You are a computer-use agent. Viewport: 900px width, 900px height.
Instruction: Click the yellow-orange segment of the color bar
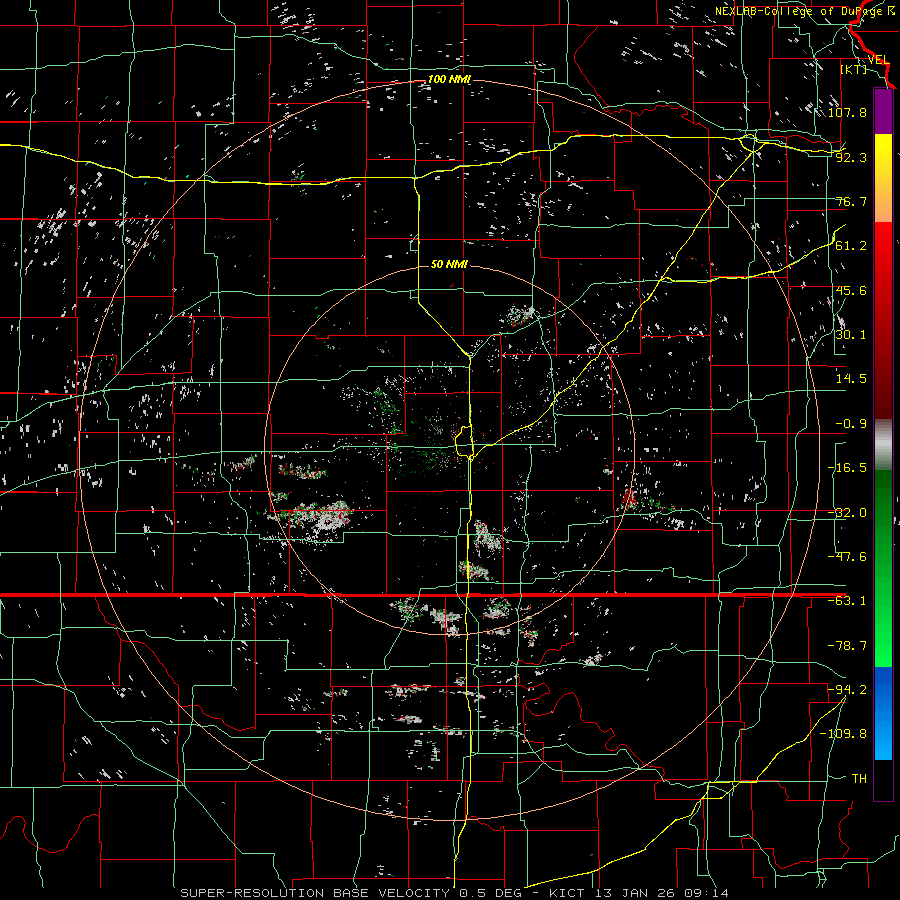[883, 178]
